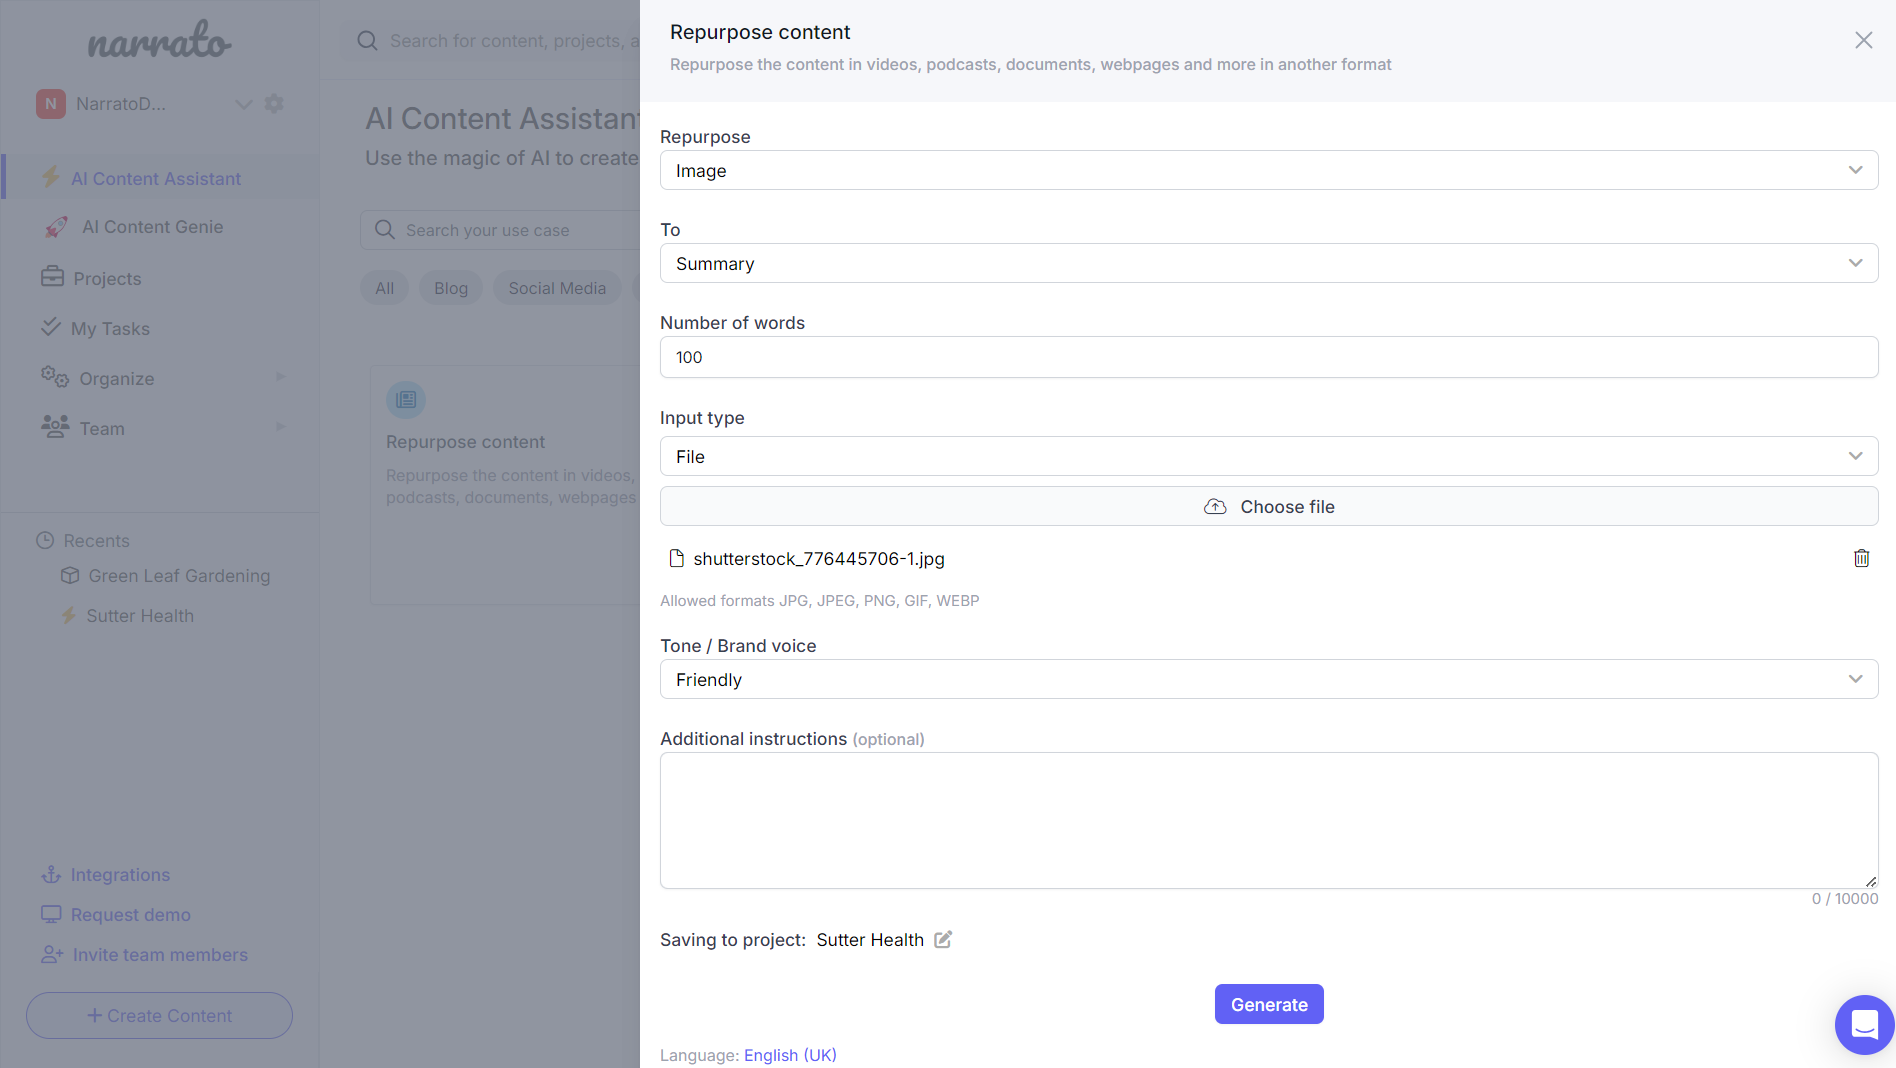Click the Integrations anchor icon
The image size is (1896, 1068).
click(51, 875)
